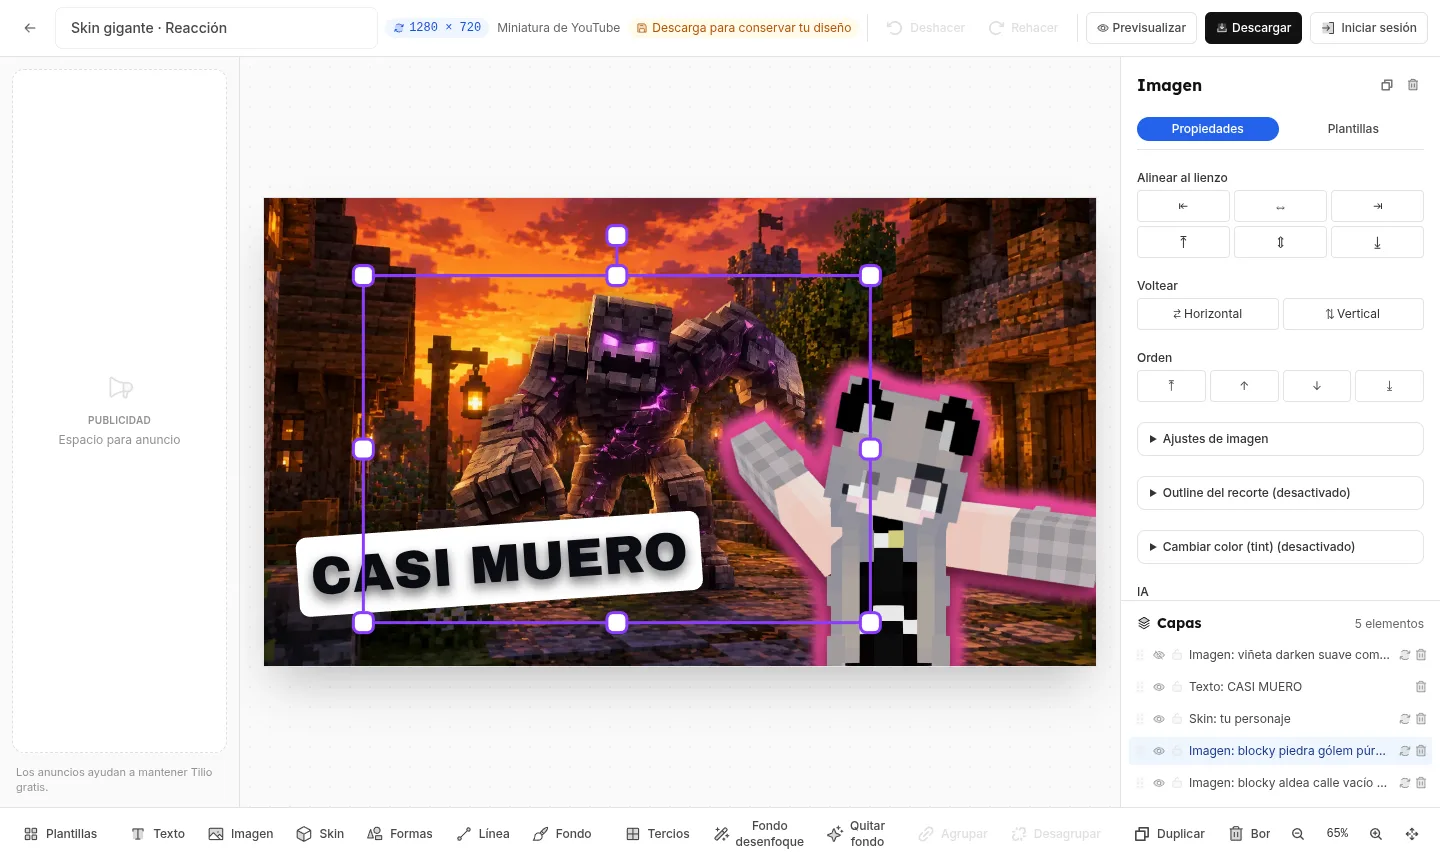Zoom out with the minus magnifier
Image resolution: width=1440 pixels, height=860 pixels.
coord(1298,834)
